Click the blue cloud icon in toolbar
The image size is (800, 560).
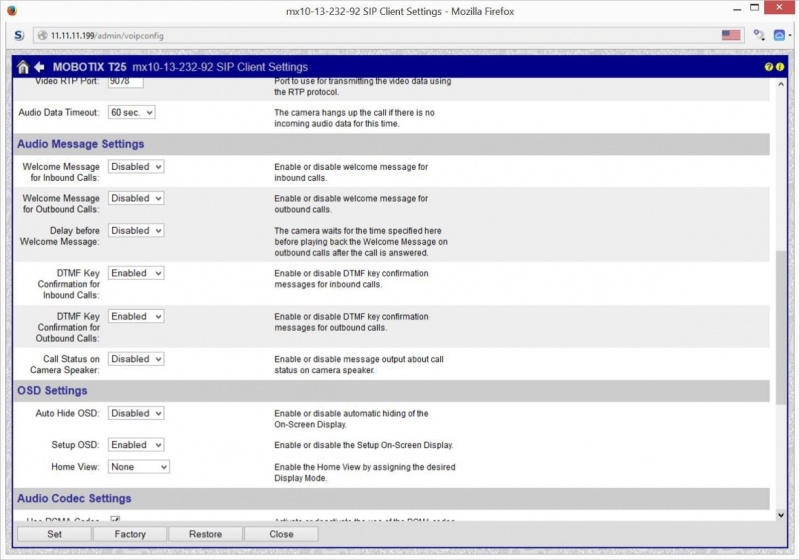pyautogui.click(x=779, y=35)
